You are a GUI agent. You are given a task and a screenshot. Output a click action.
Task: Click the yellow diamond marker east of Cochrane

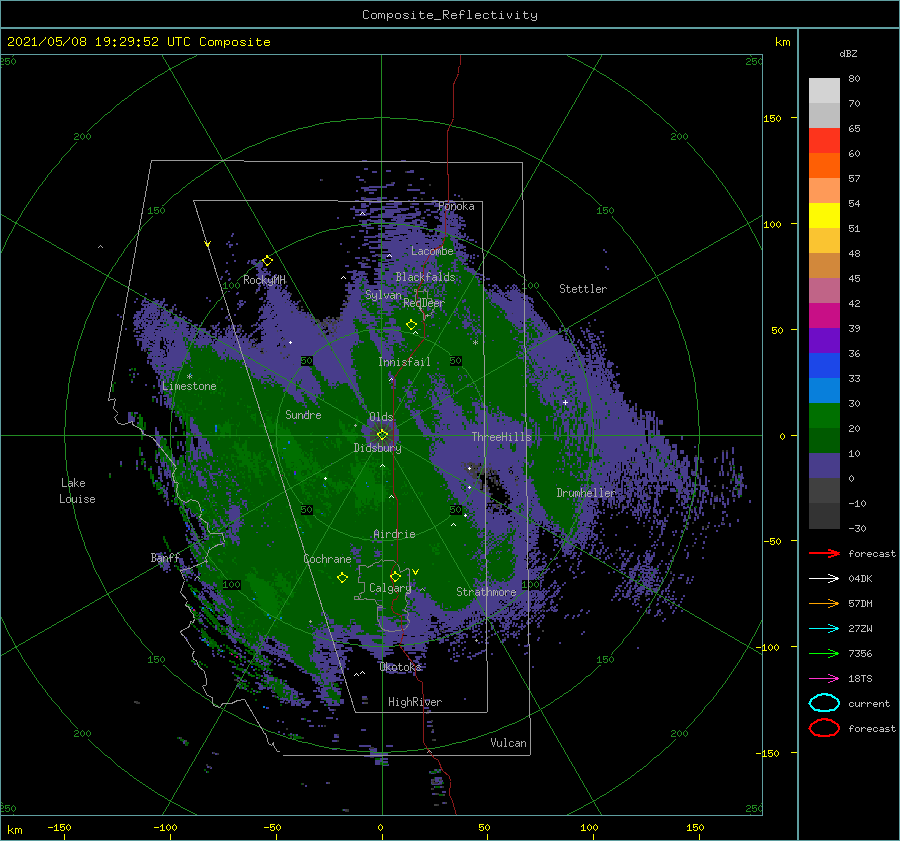tap(342, 578)
